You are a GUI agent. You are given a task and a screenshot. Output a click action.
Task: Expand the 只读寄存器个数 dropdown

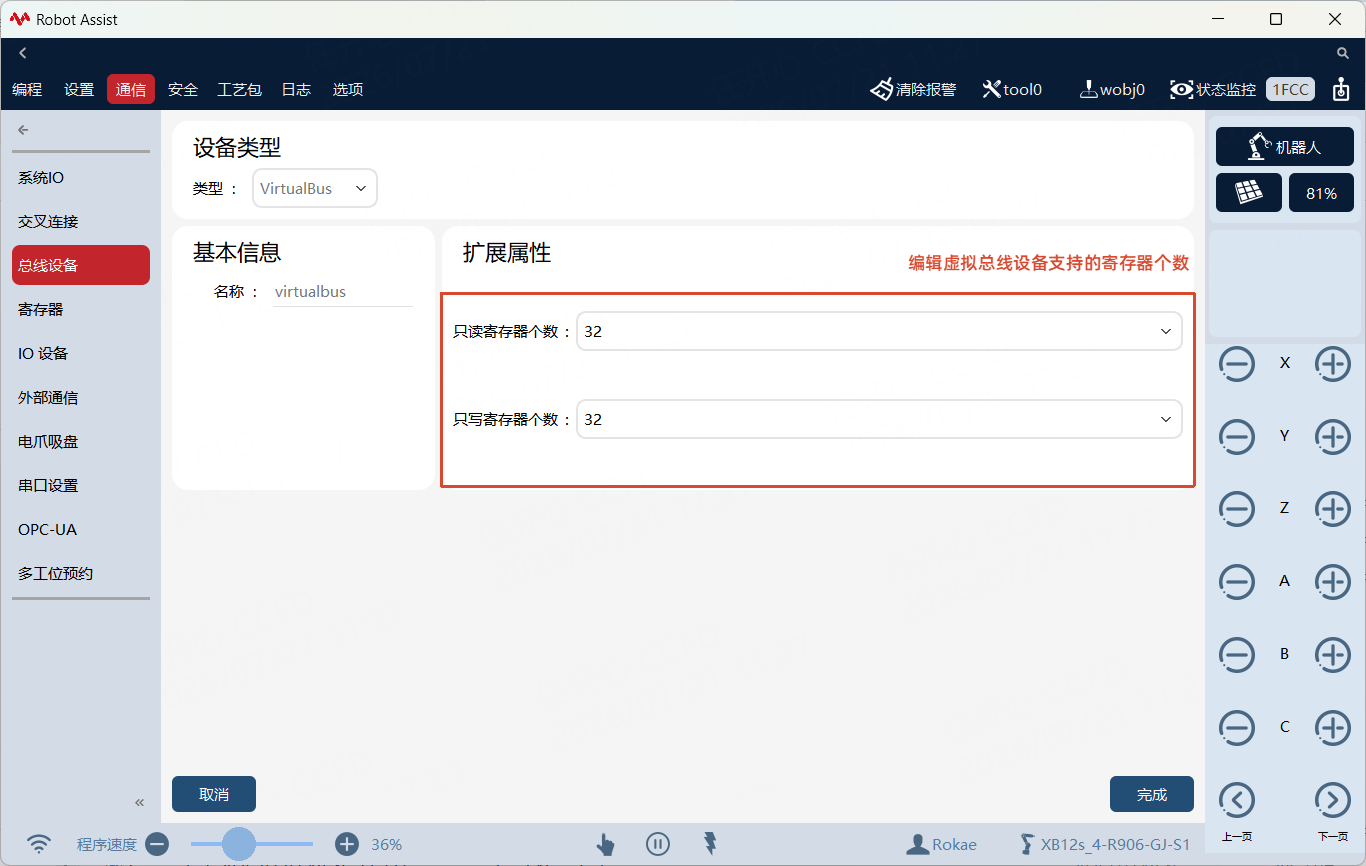click(879, 331)
